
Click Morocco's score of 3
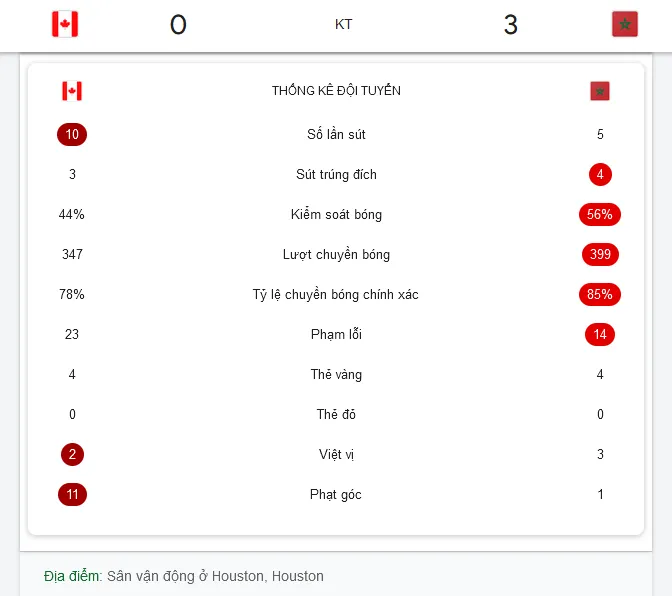[x=511, y=24]
